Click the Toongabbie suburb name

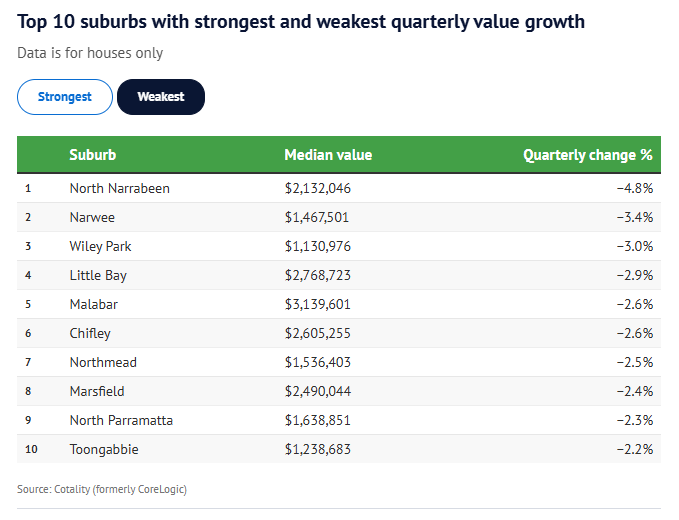pyautogui.click(x=104, y=449)
